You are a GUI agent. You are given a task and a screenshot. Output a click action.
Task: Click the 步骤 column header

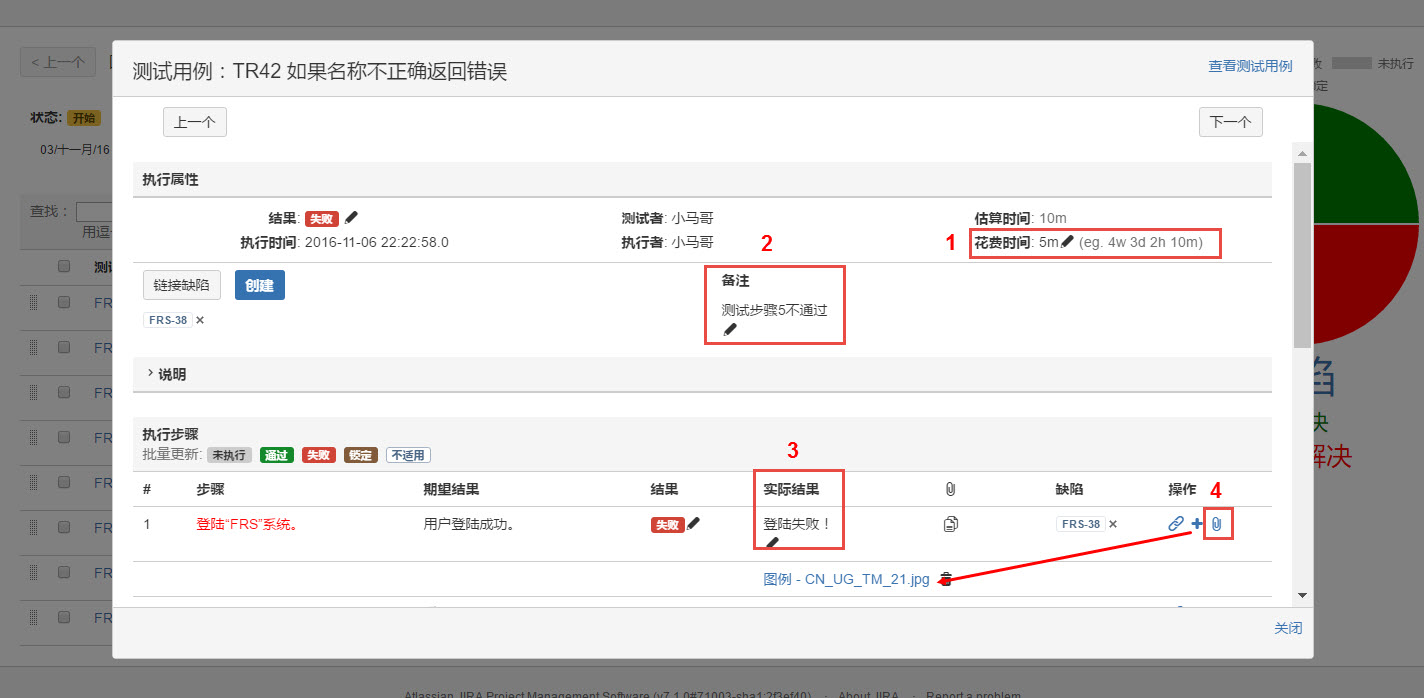211,490
